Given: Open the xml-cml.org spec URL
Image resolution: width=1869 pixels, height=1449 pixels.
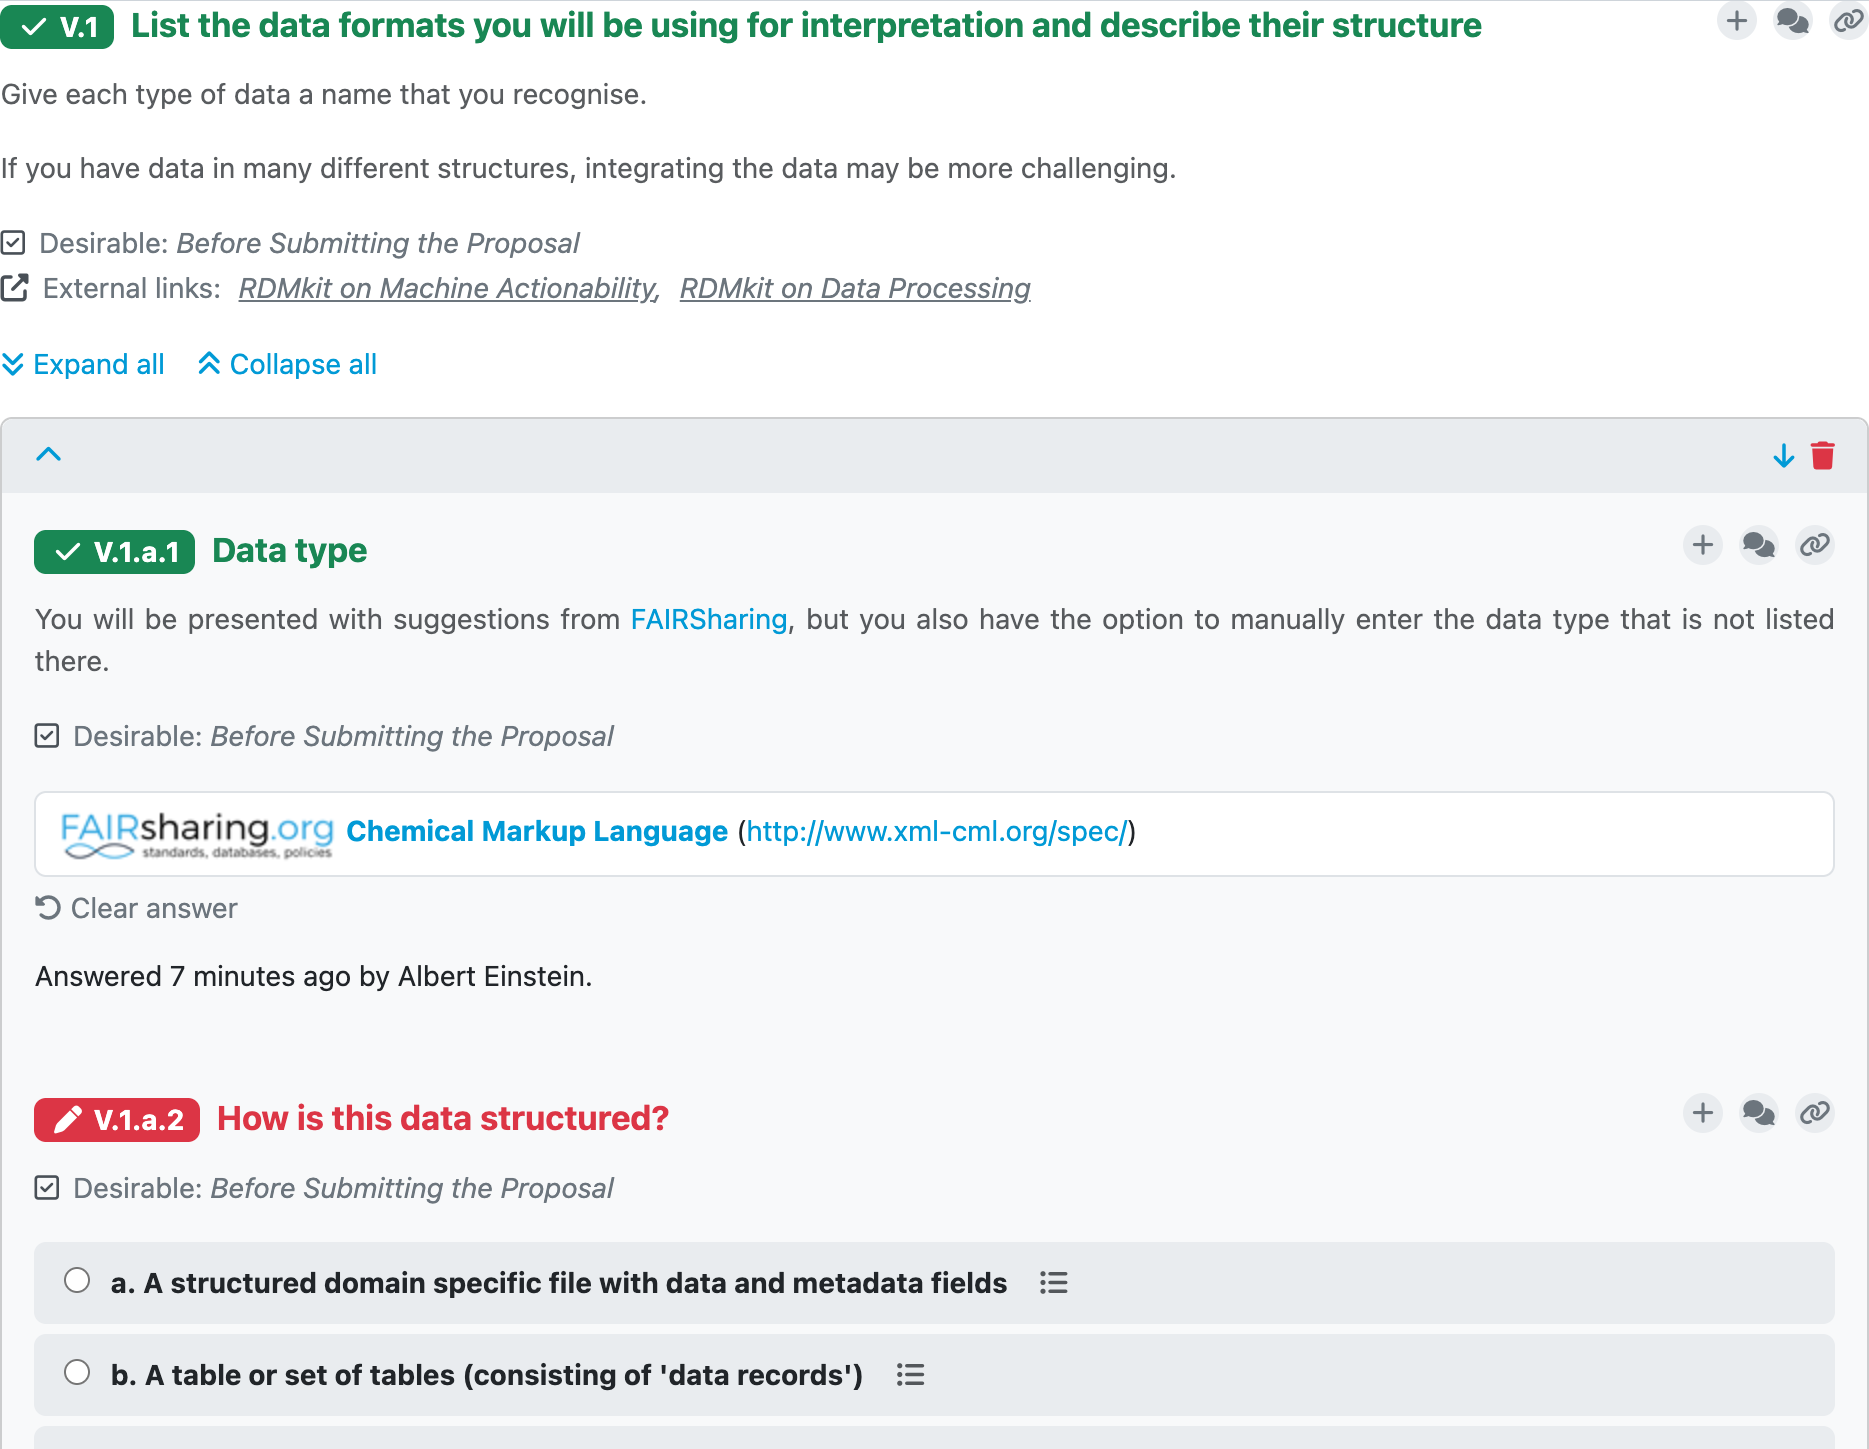Looking at the screenshot, I should tap(937, 832).
